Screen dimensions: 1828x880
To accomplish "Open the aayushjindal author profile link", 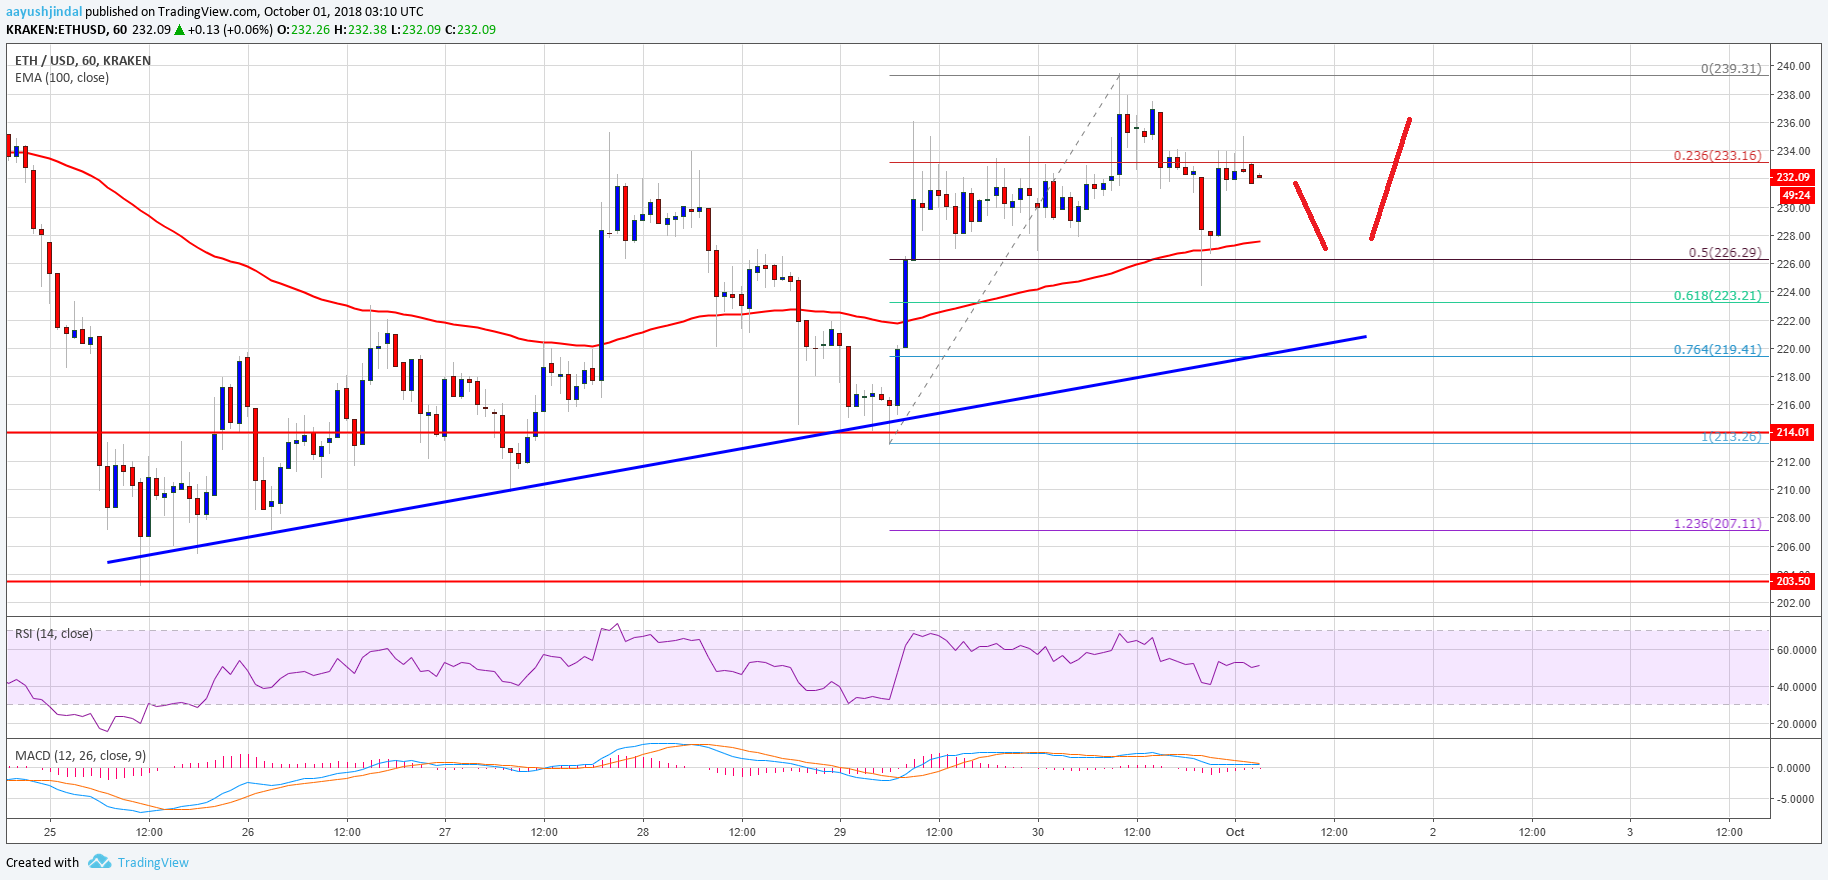I will (x=44, y=12).
